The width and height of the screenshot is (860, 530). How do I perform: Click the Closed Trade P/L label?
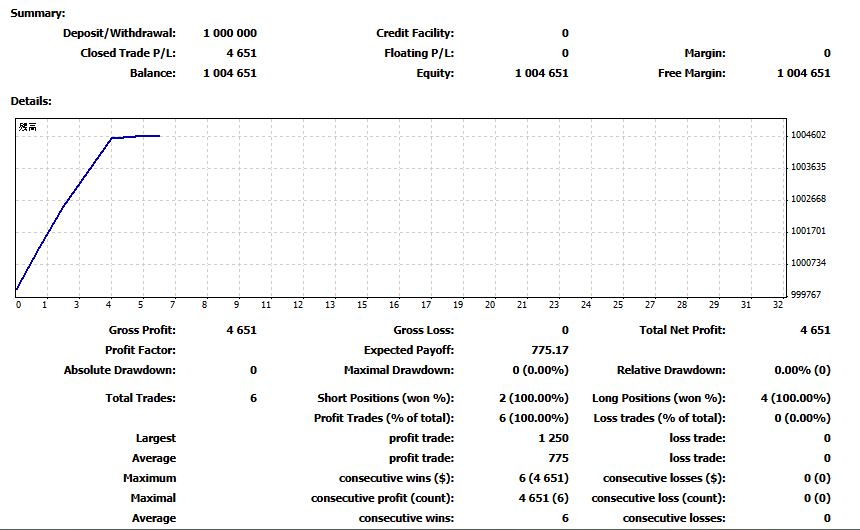tap(128, 53)
